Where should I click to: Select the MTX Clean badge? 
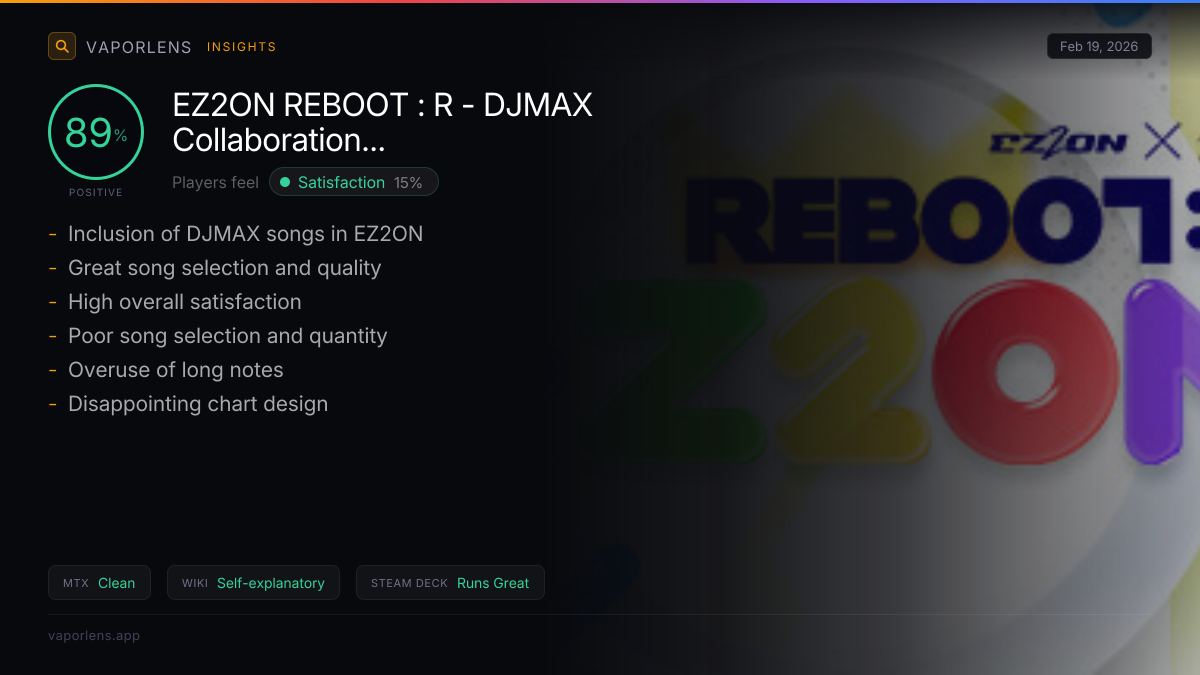click(x=99, y=583)
